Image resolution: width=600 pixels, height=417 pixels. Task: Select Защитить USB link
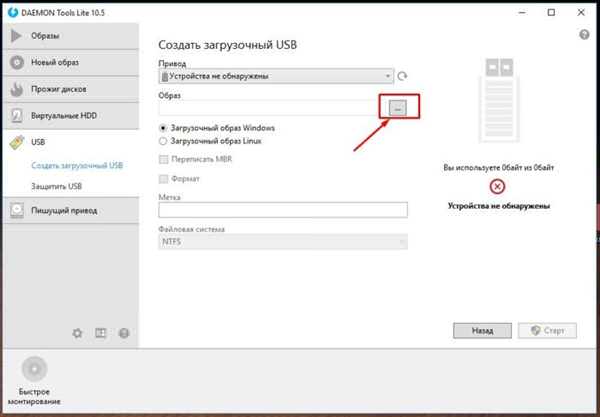coord(57,186)
